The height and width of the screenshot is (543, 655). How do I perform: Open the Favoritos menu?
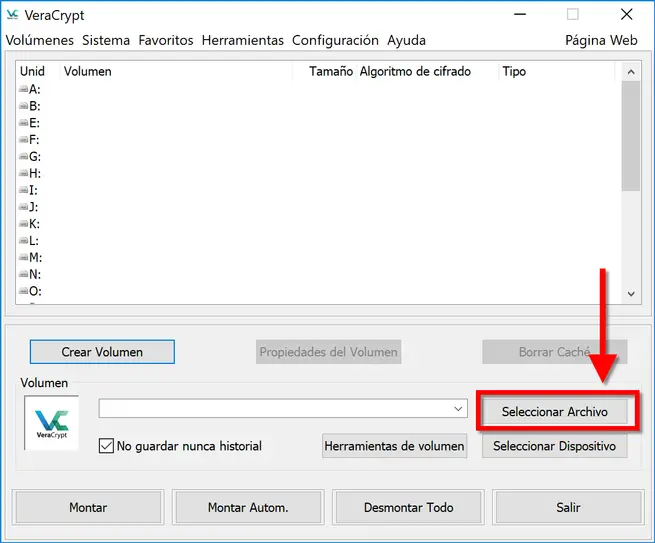tap(166, 40)
